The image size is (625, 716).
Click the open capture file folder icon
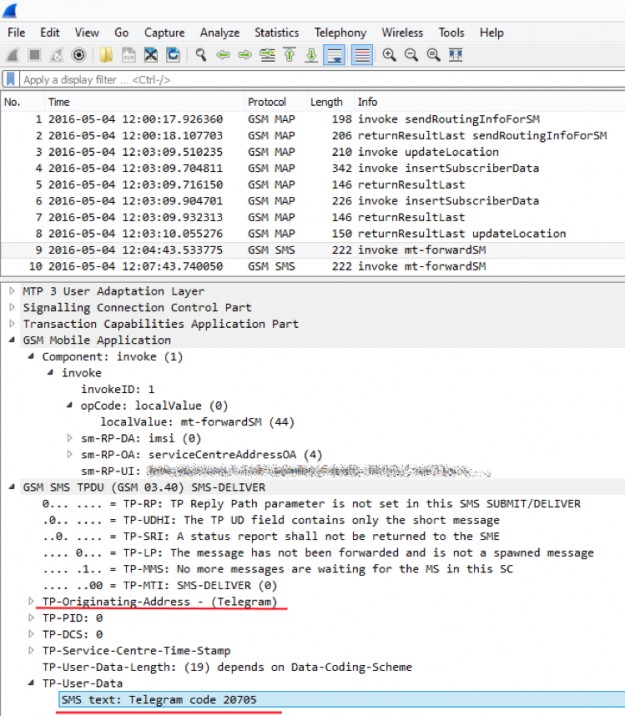(x=106, y=55)
